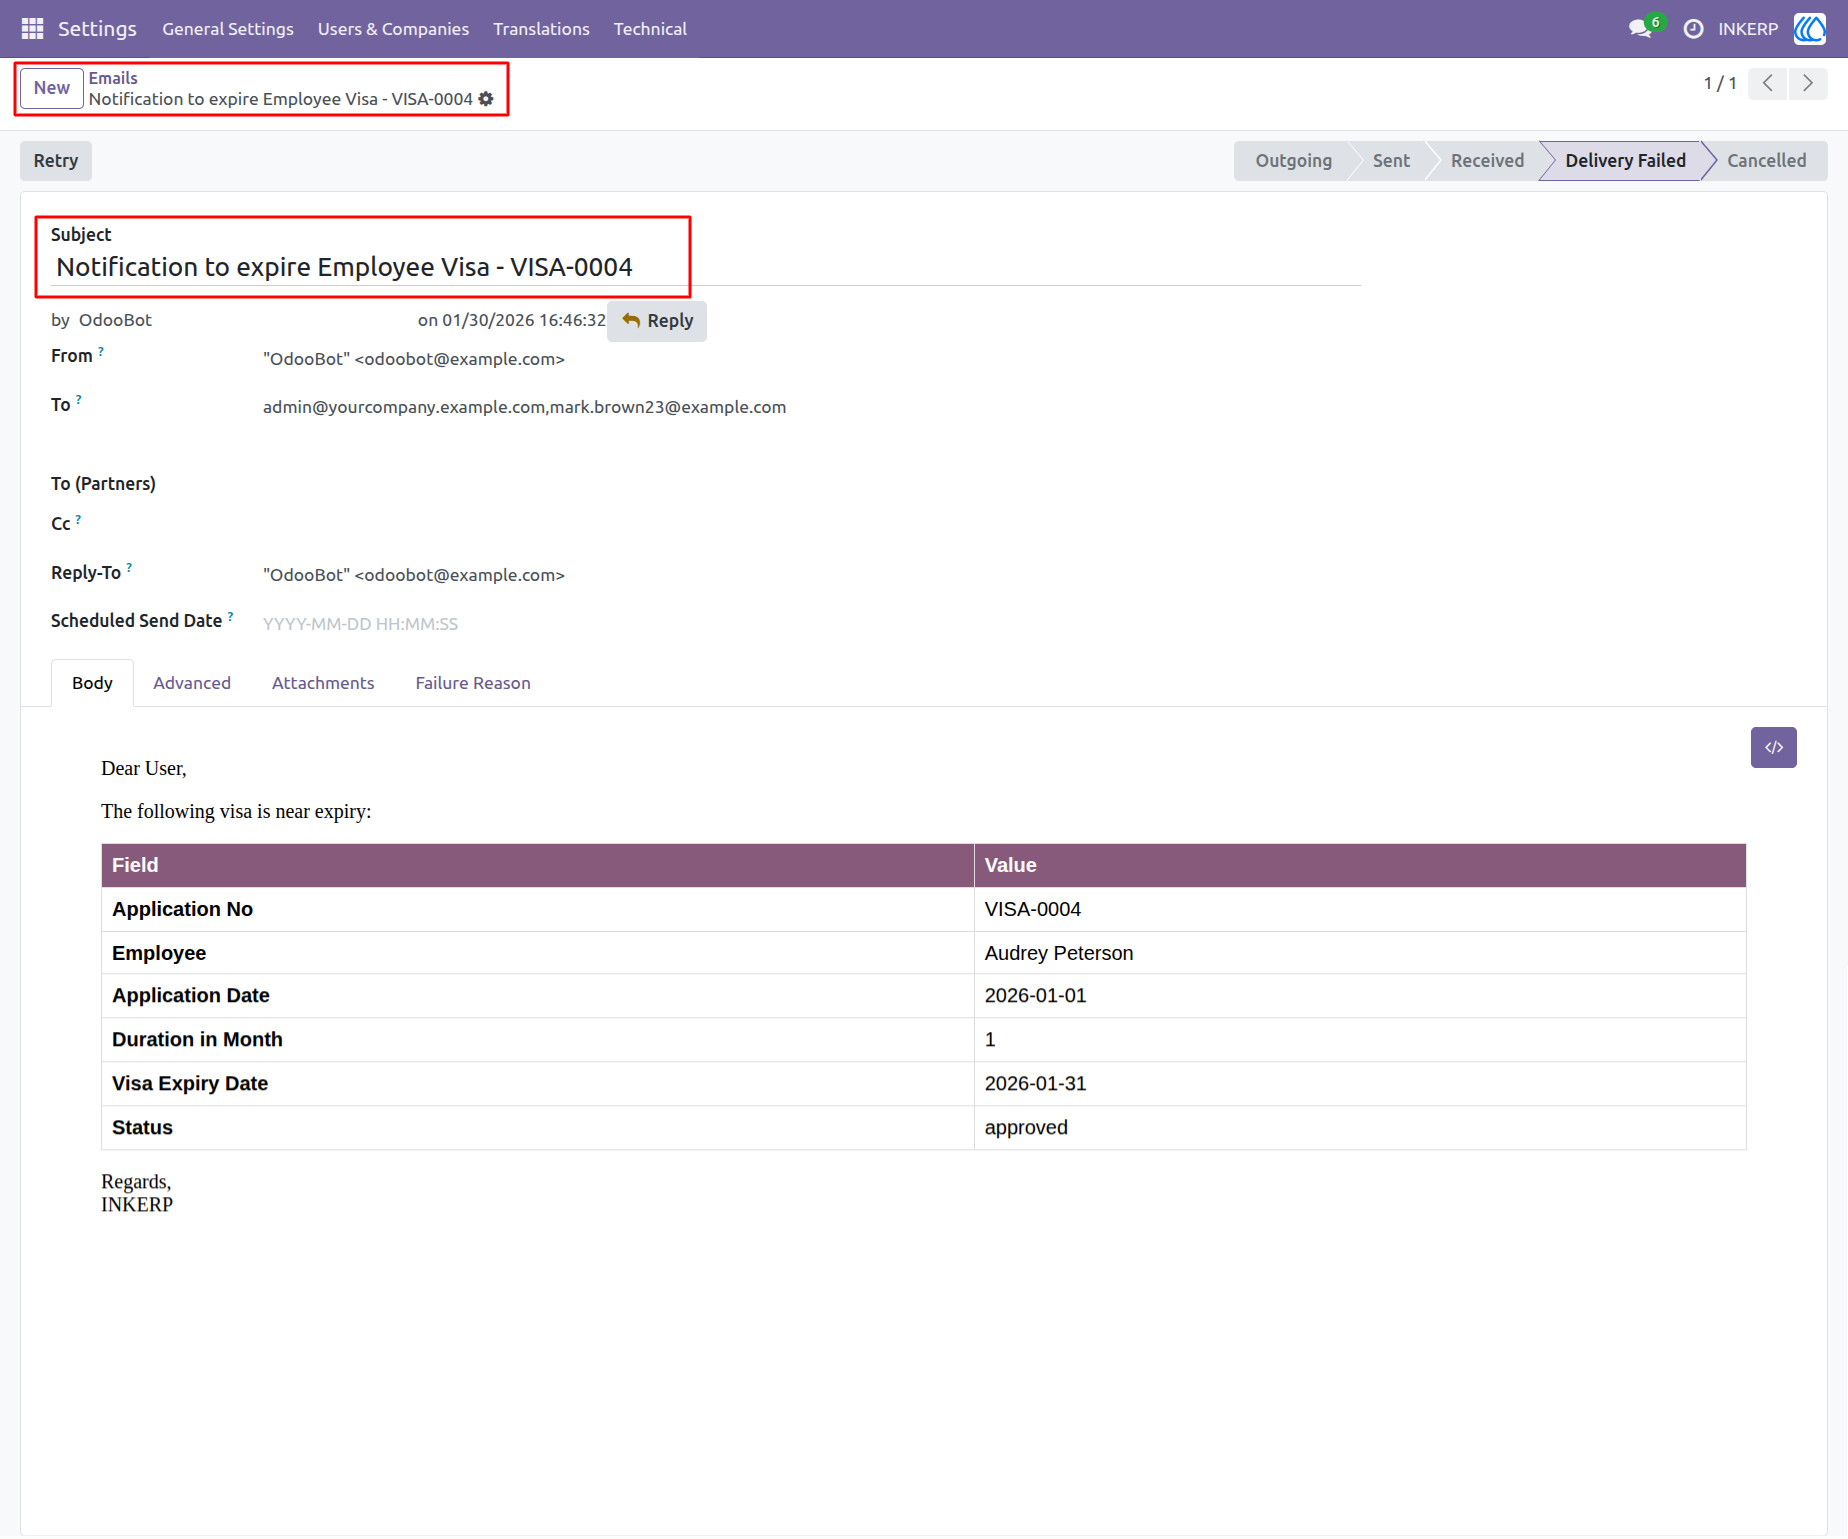Click the New button
Screen dimensions: 1848x1539
pos(52,88)
